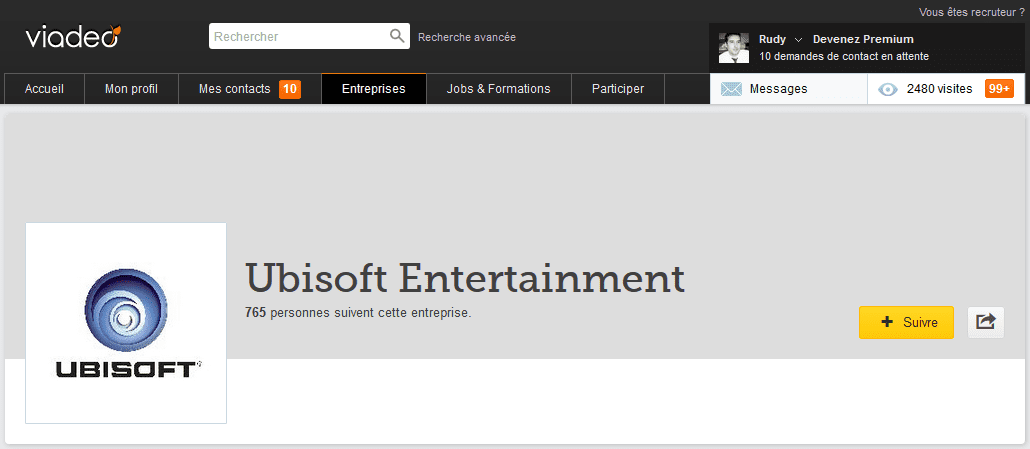Click the Messages envelope icon
Viewport: 1030px width, 449px height.
(x=730, y=89)
